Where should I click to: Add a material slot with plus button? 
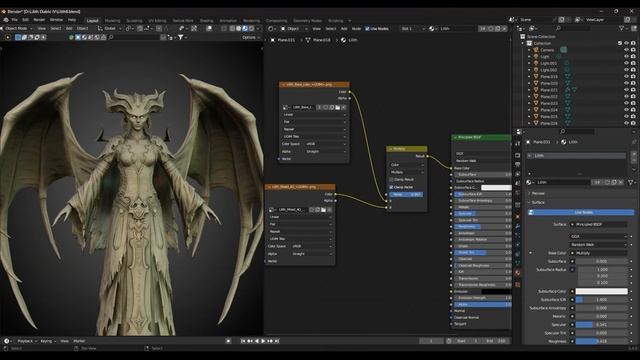pos(634,155)
